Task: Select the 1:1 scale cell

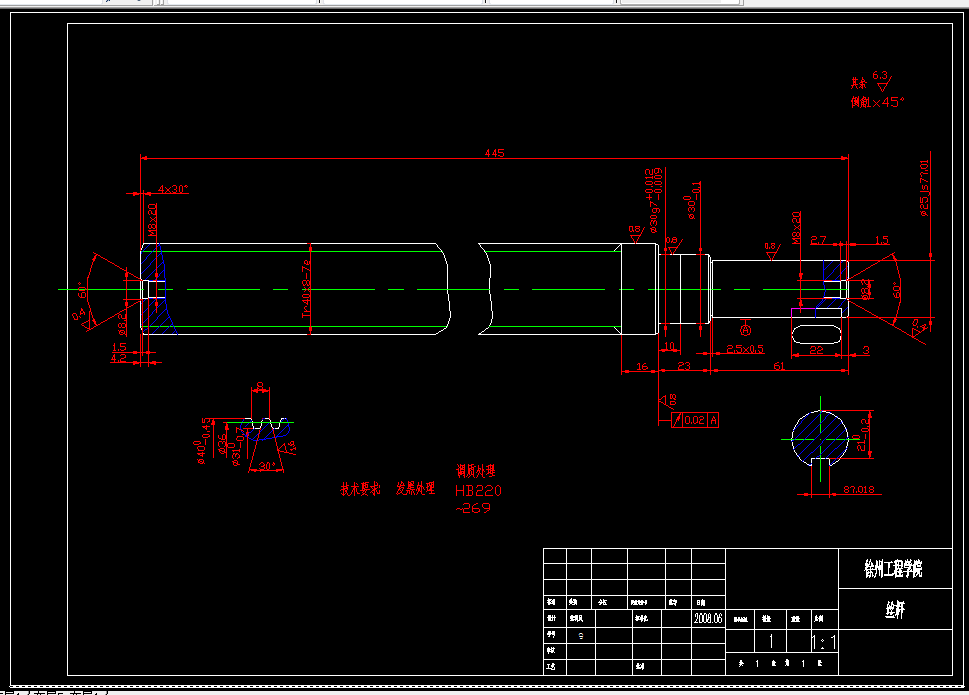Action: (x=824, y=642)
